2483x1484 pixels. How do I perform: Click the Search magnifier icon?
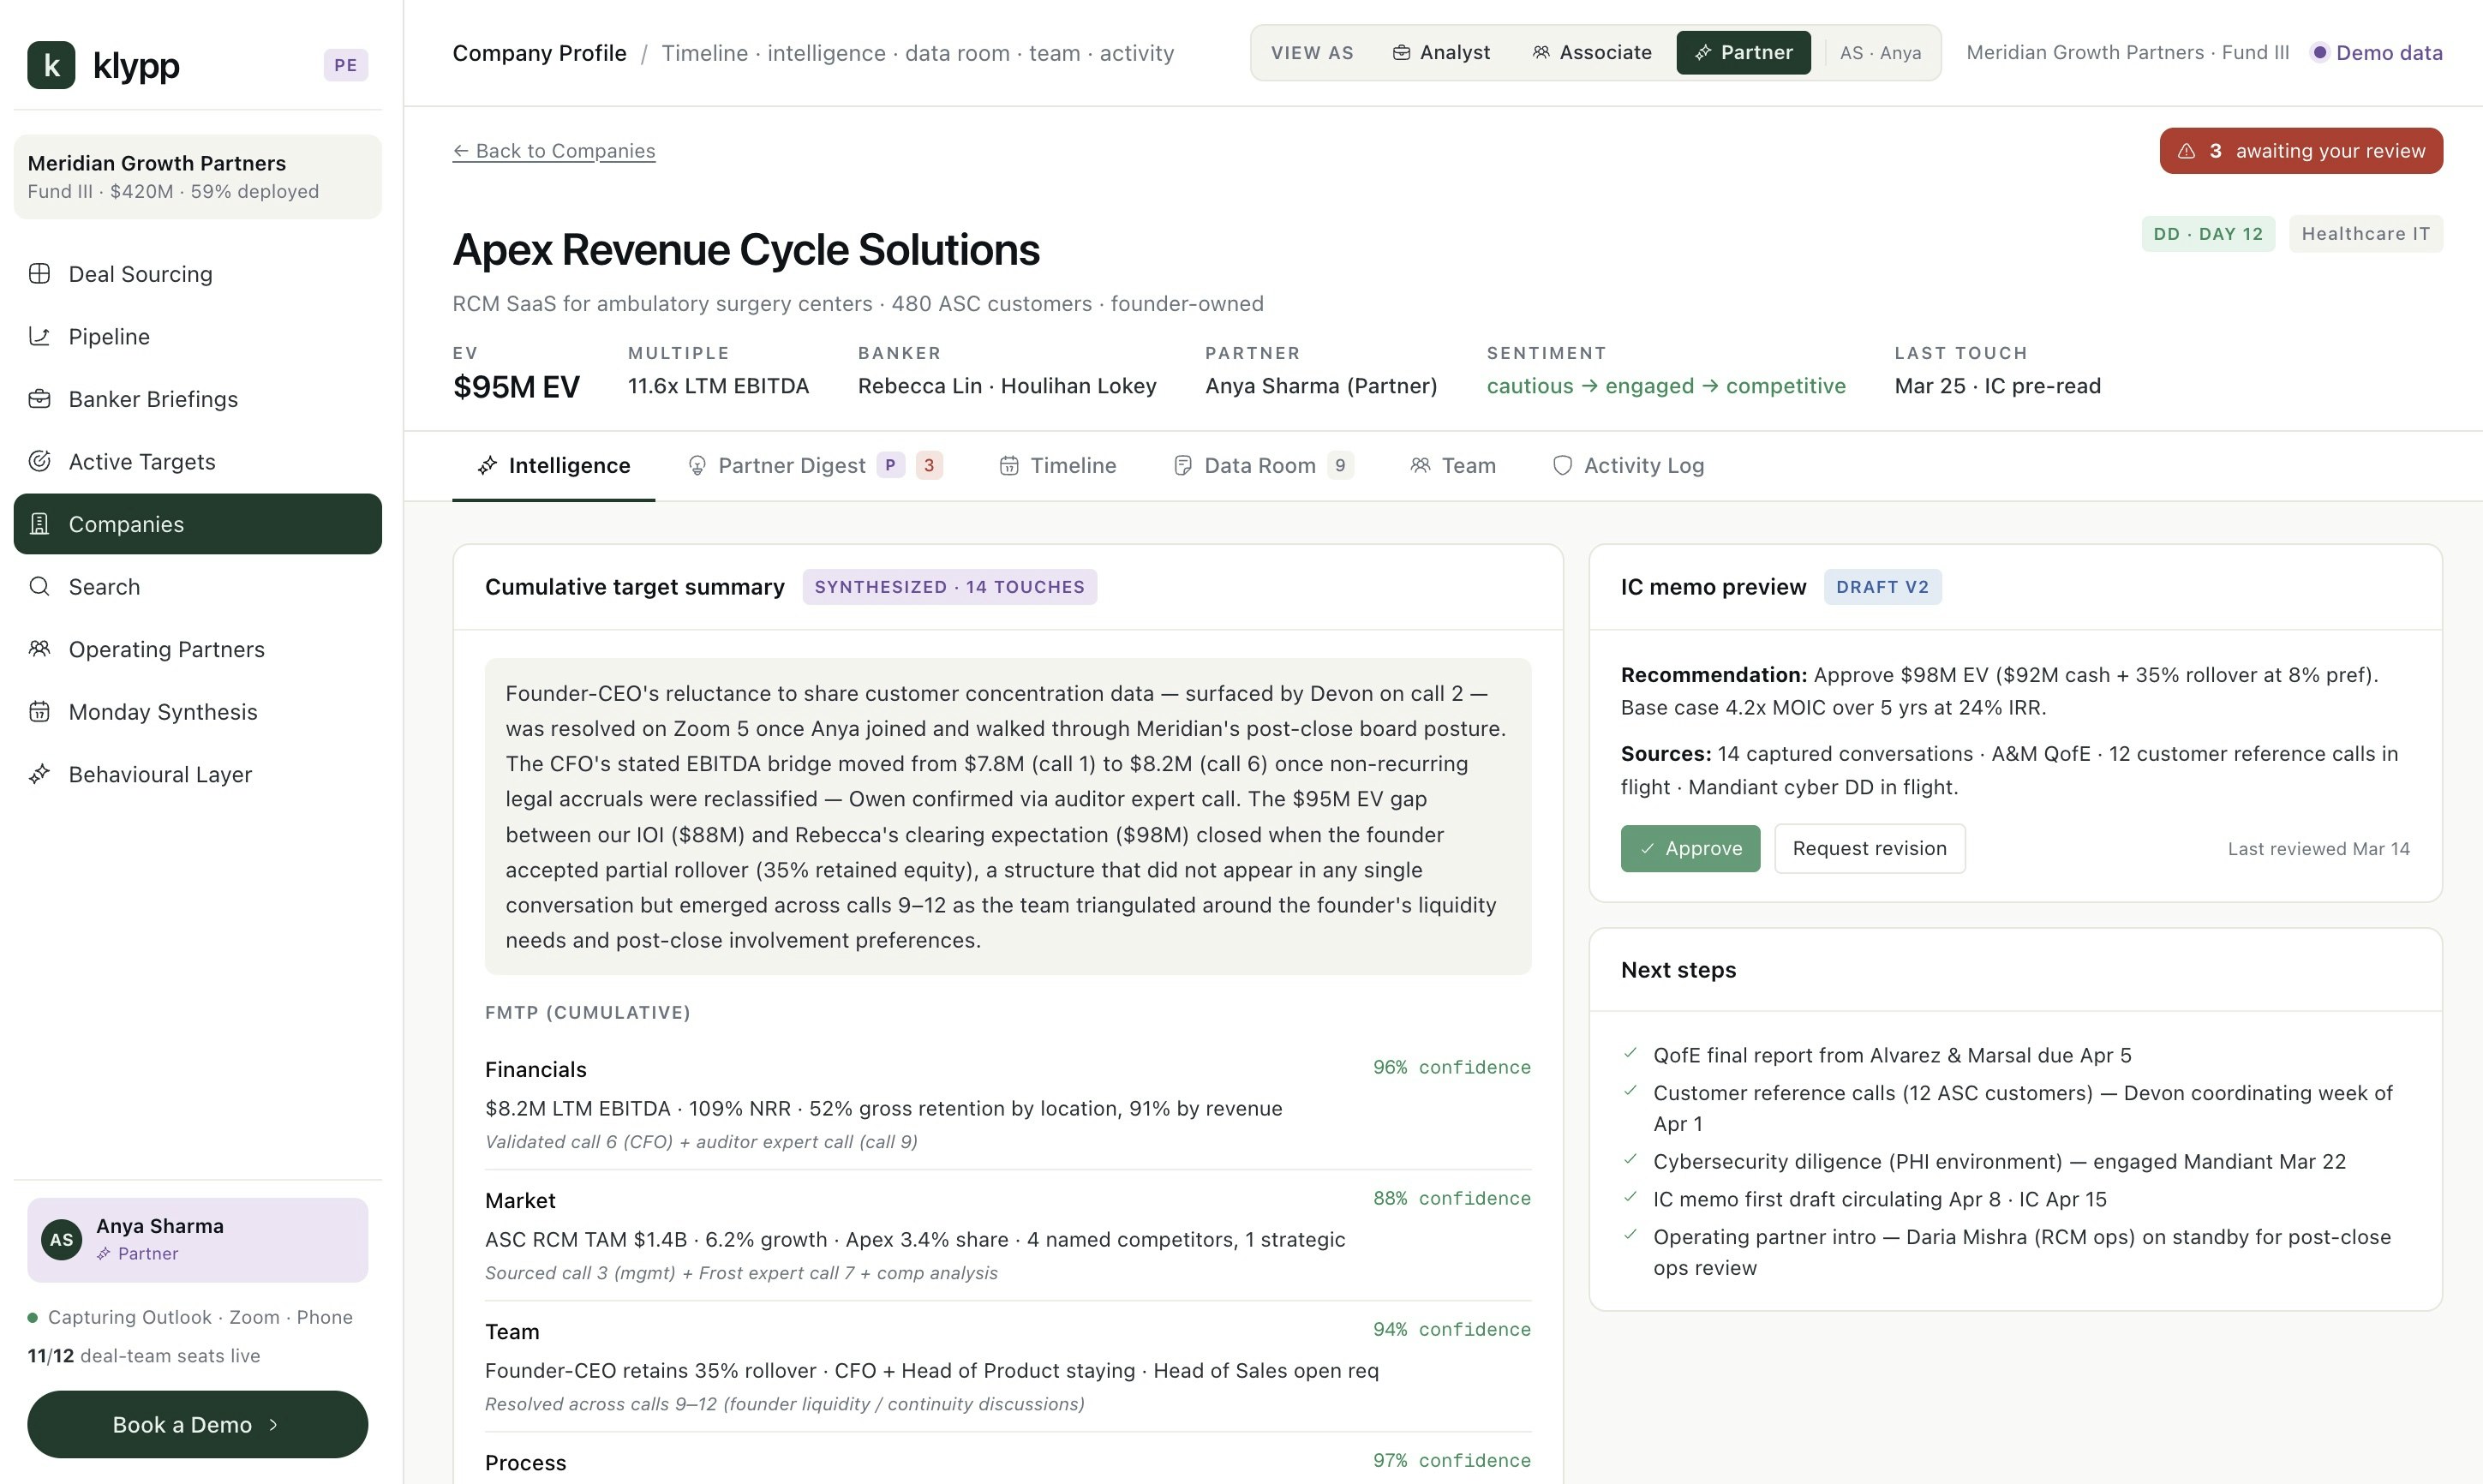[x=40, y=586]
